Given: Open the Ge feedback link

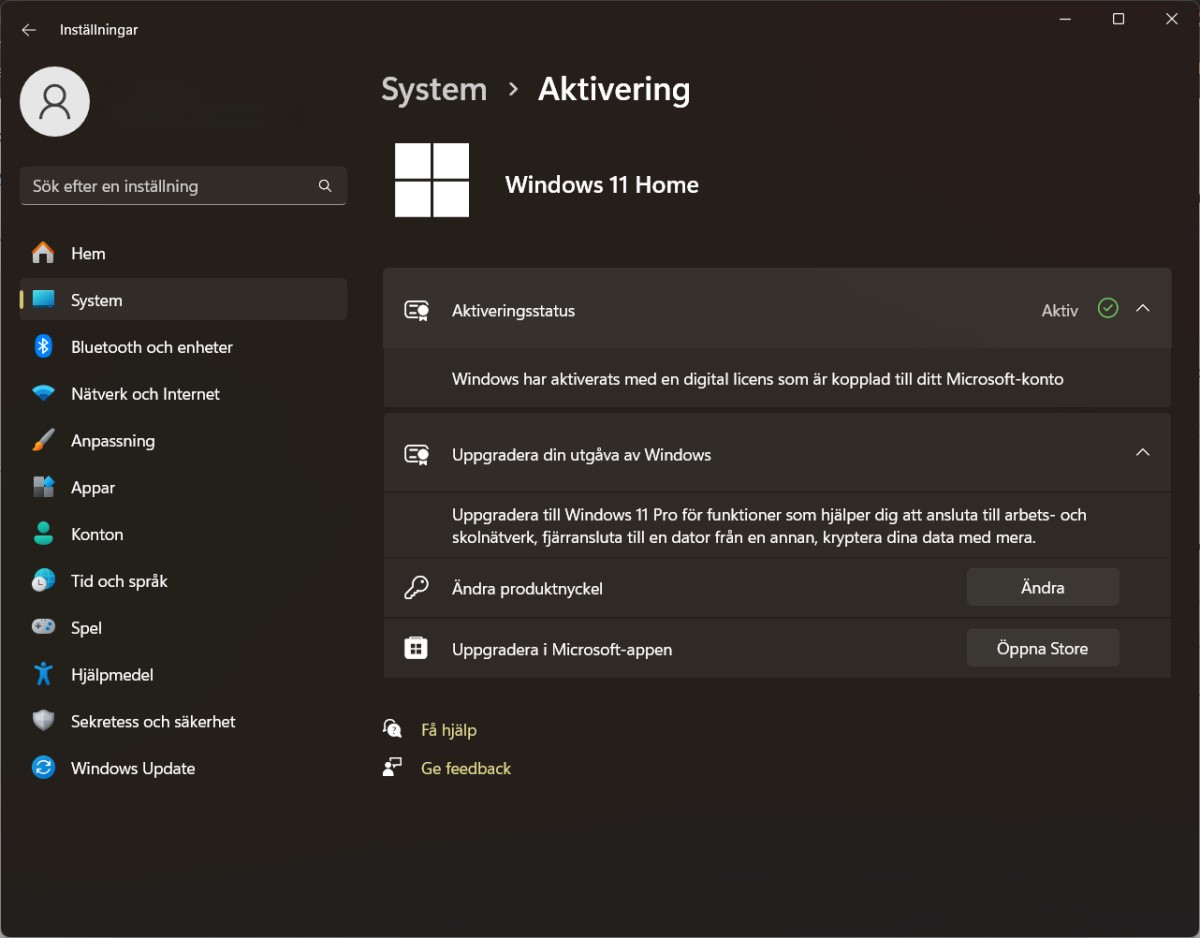Looking at the screenshot, I should click(466, 768).
